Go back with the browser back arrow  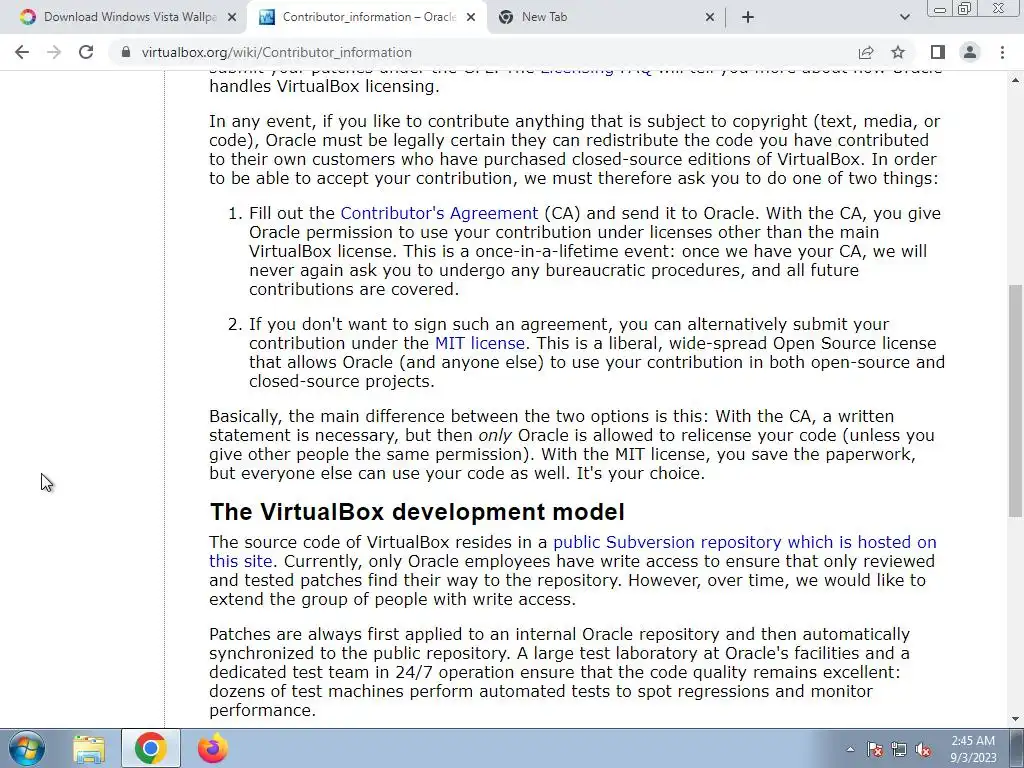(x=22, y=52)
